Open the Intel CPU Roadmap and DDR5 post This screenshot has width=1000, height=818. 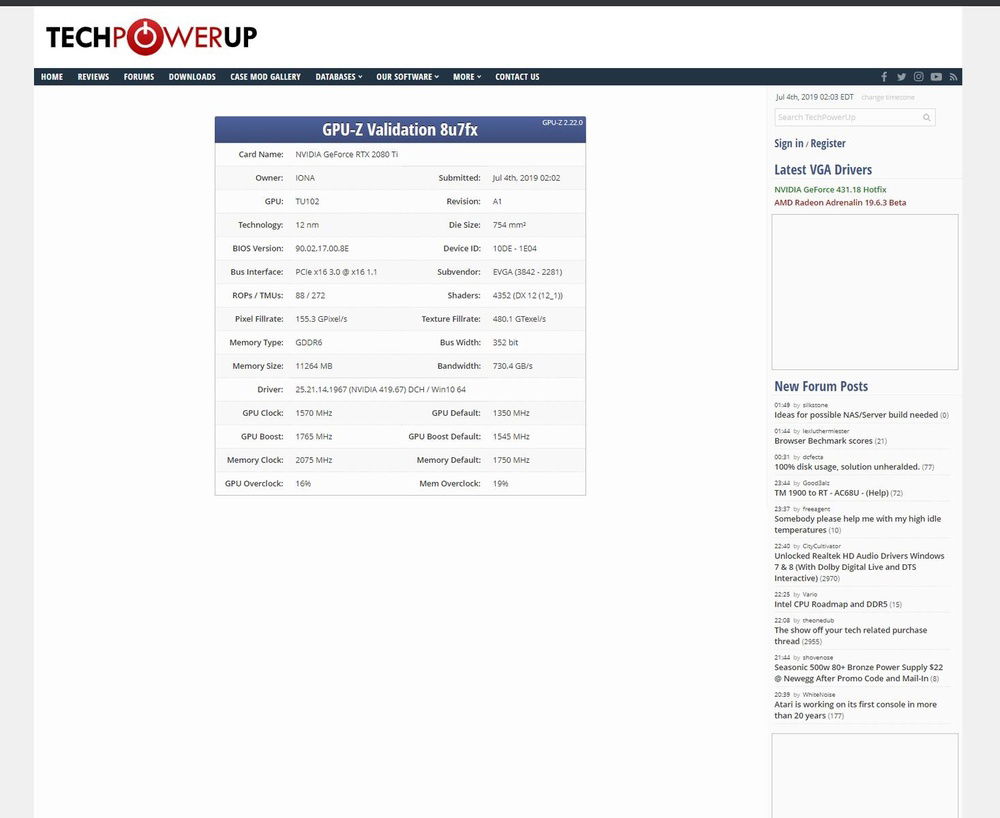pos(830,604)
